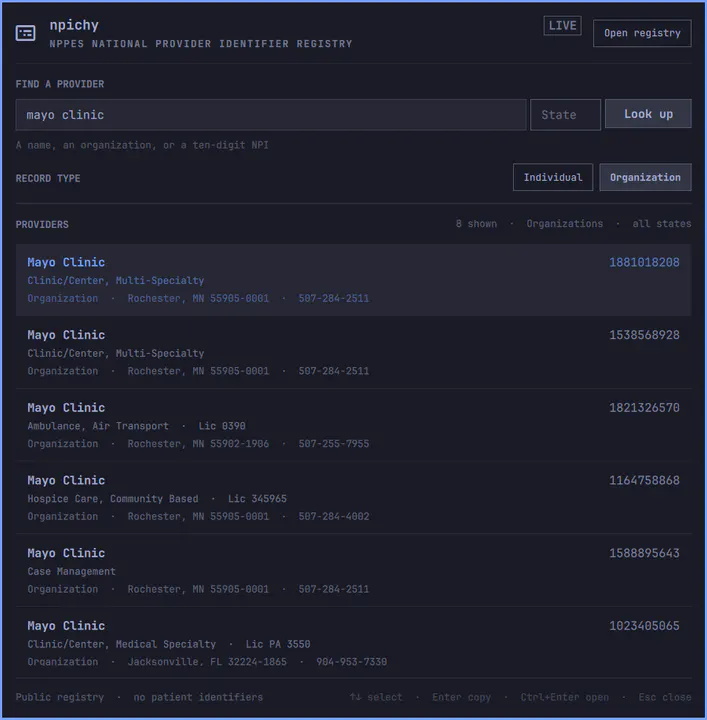Screen dimensions: 707x720
Task: Select the Organization record type
Action: click(x=645, y=177)
